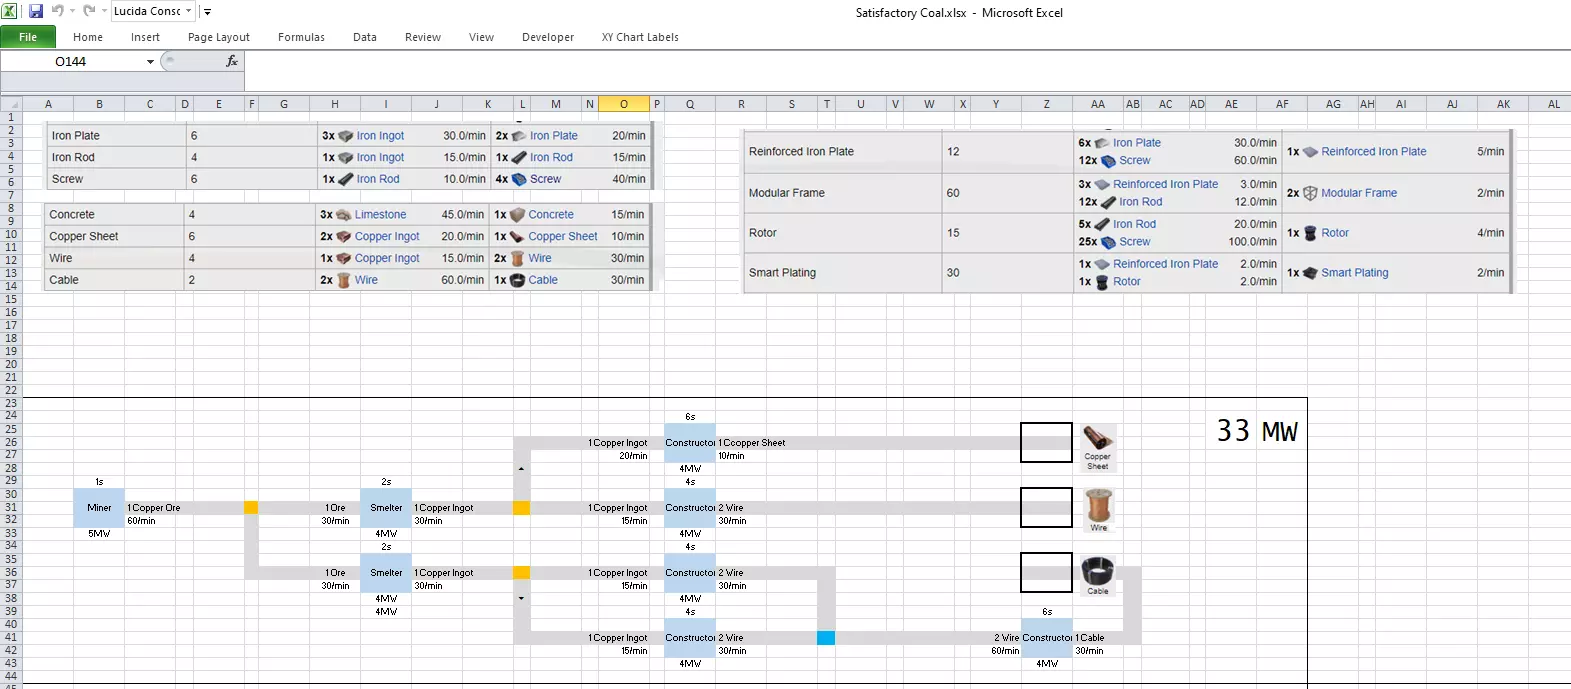Click the Redo arrow icon
1571x689 pixels.
point(89,11)
